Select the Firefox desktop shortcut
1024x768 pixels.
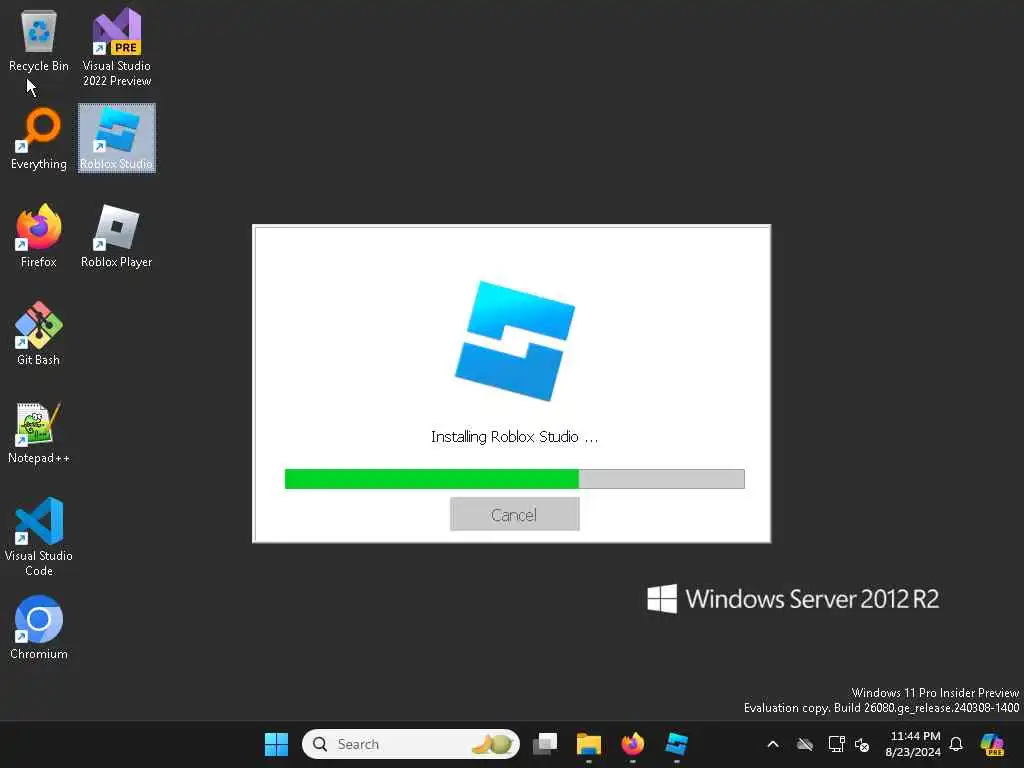coord(39,236)
